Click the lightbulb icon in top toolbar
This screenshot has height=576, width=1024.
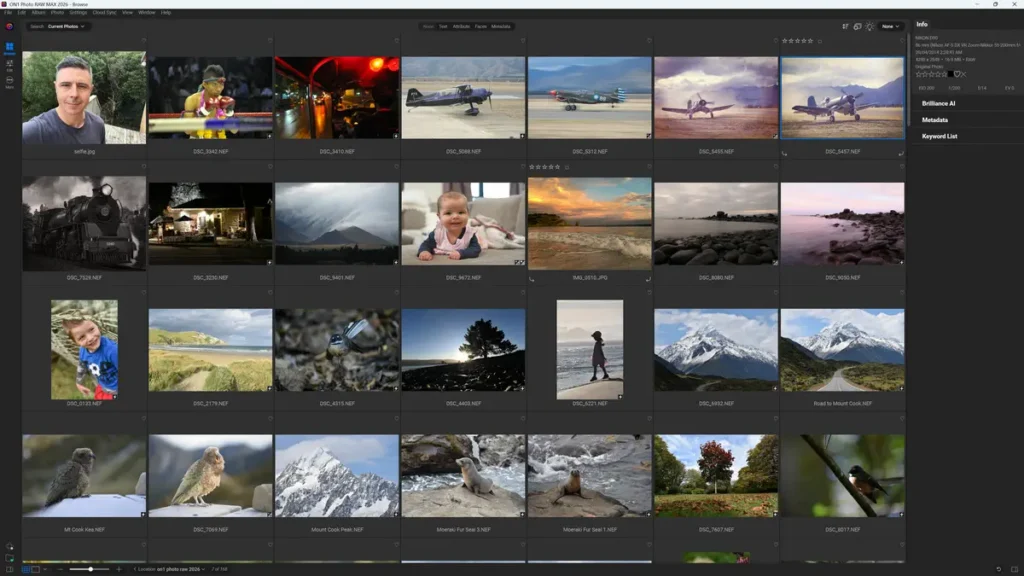pyautogui.click(x=869, y=26)
